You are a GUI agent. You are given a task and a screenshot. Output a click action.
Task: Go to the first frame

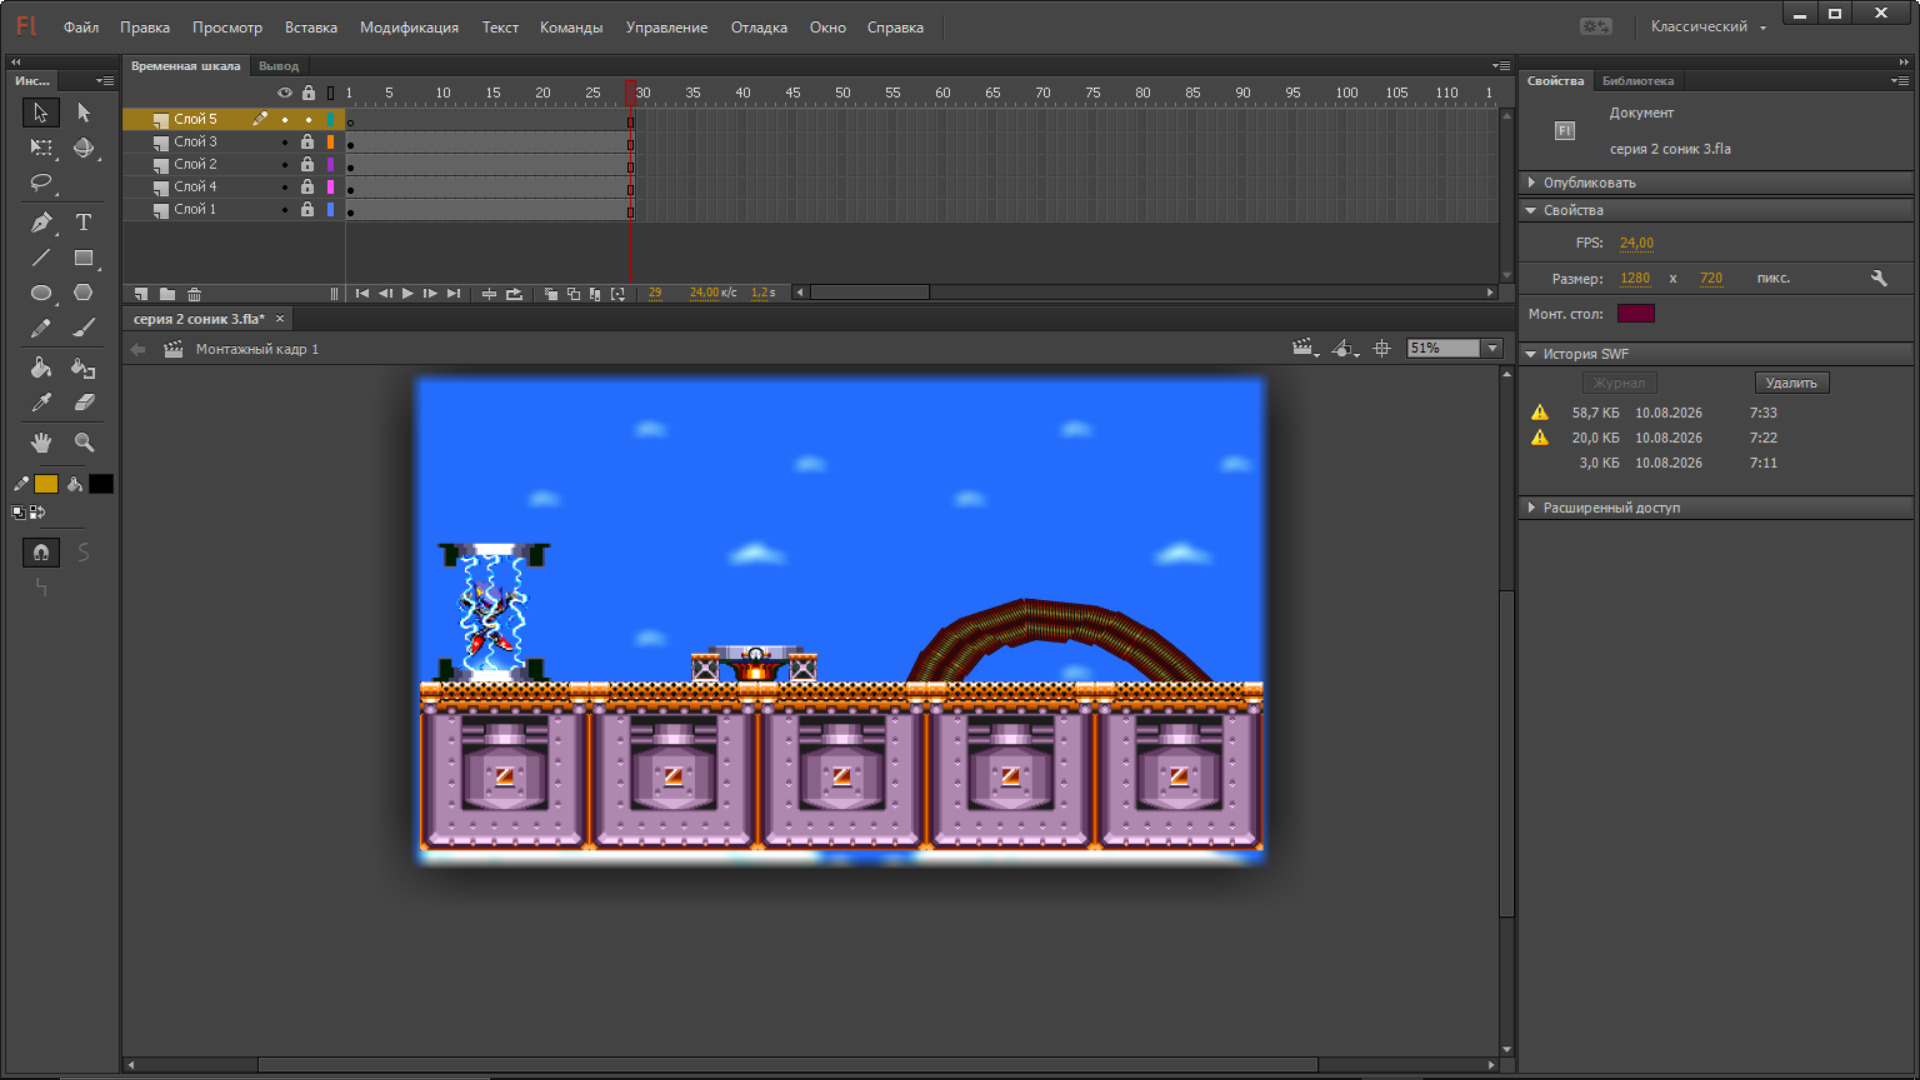(x=362, y=294)
